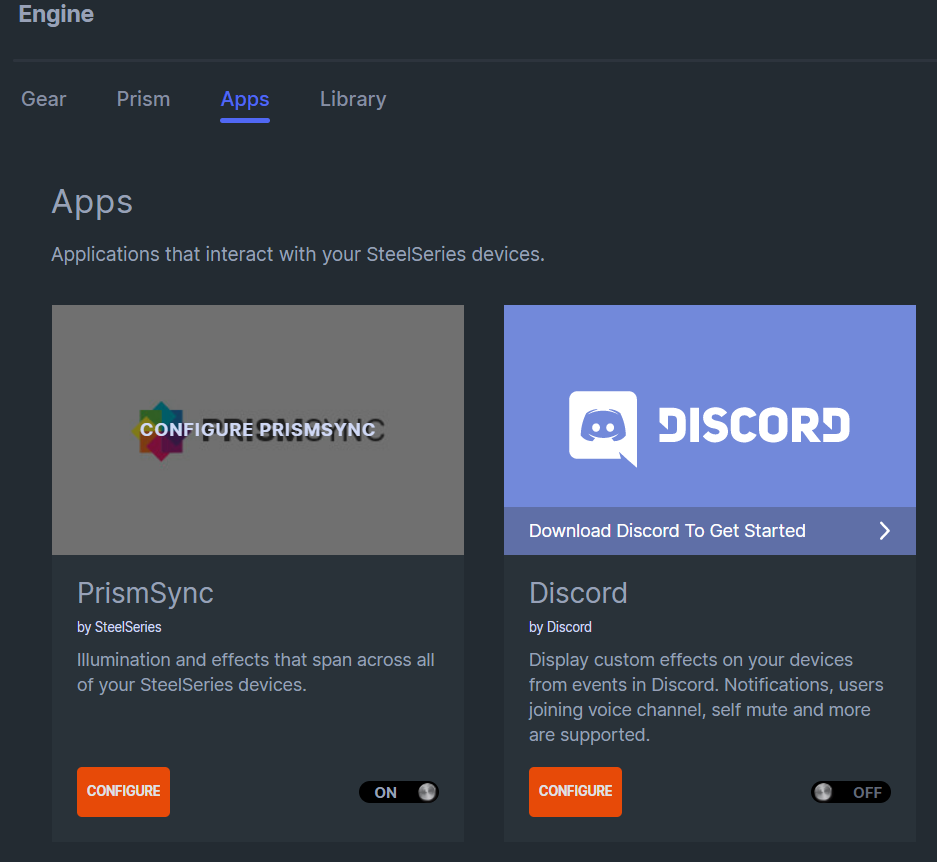The height and width of the screenshot is (862, 937).
Task: Click the Discord card title
Action: pos(578,593)
